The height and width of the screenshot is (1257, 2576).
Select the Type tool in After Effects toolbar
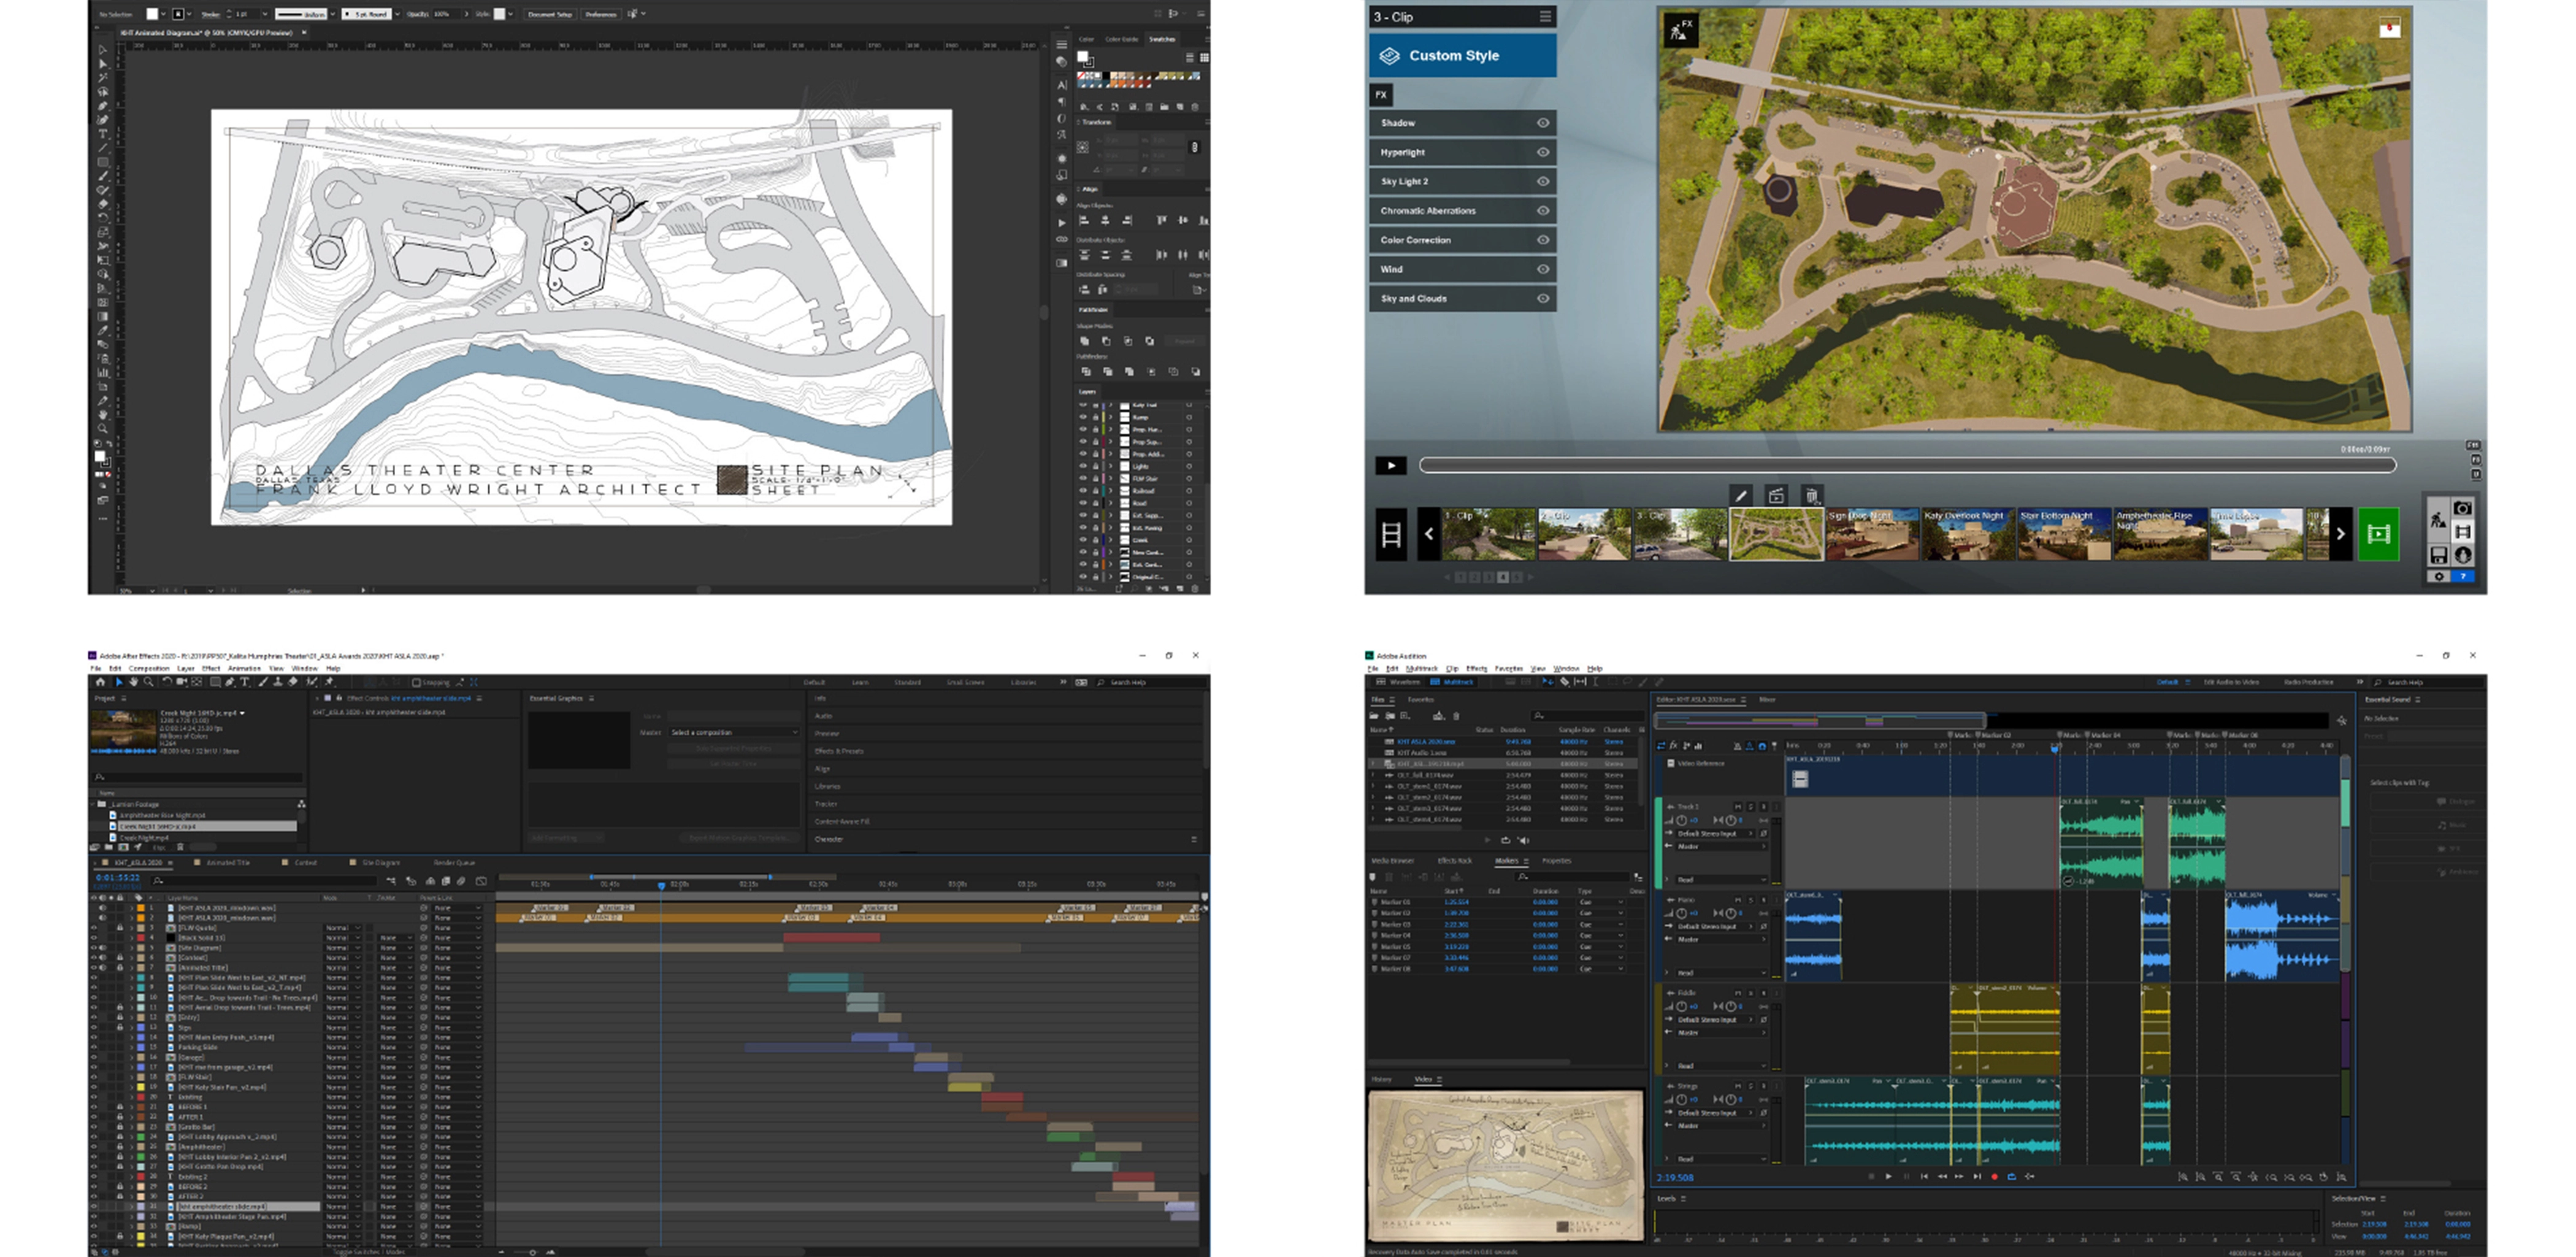coord(245,682)
